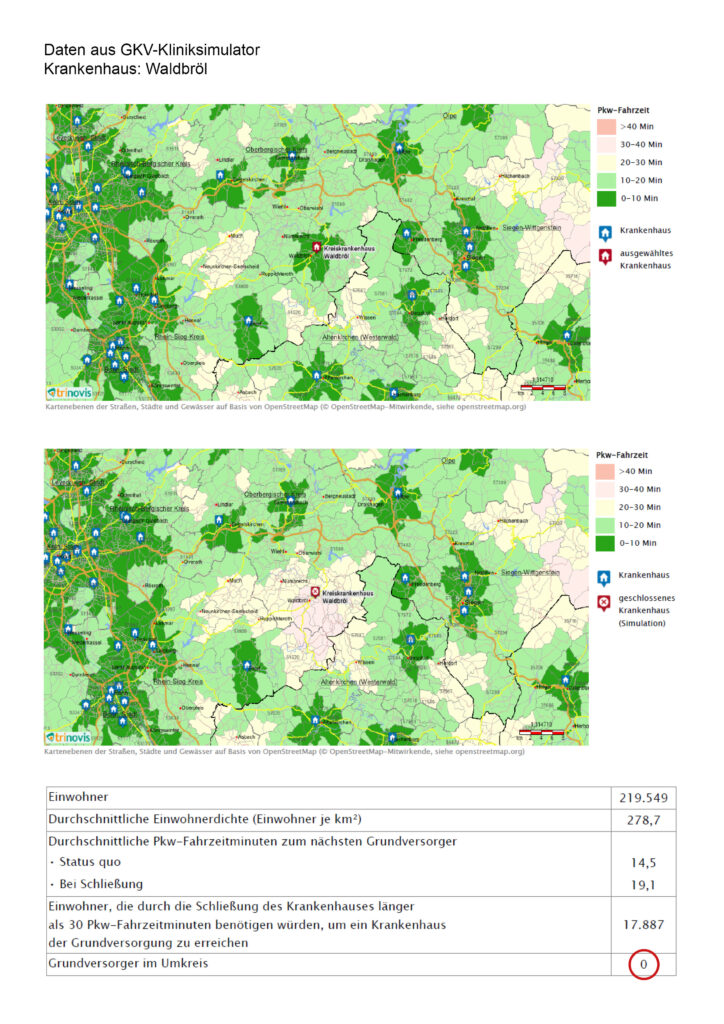Screen dimensions: 724x1024
Task: Click the red Kreiskrankenhaus Waldbröl marker in upper map
Action: (x=317, y=247)
